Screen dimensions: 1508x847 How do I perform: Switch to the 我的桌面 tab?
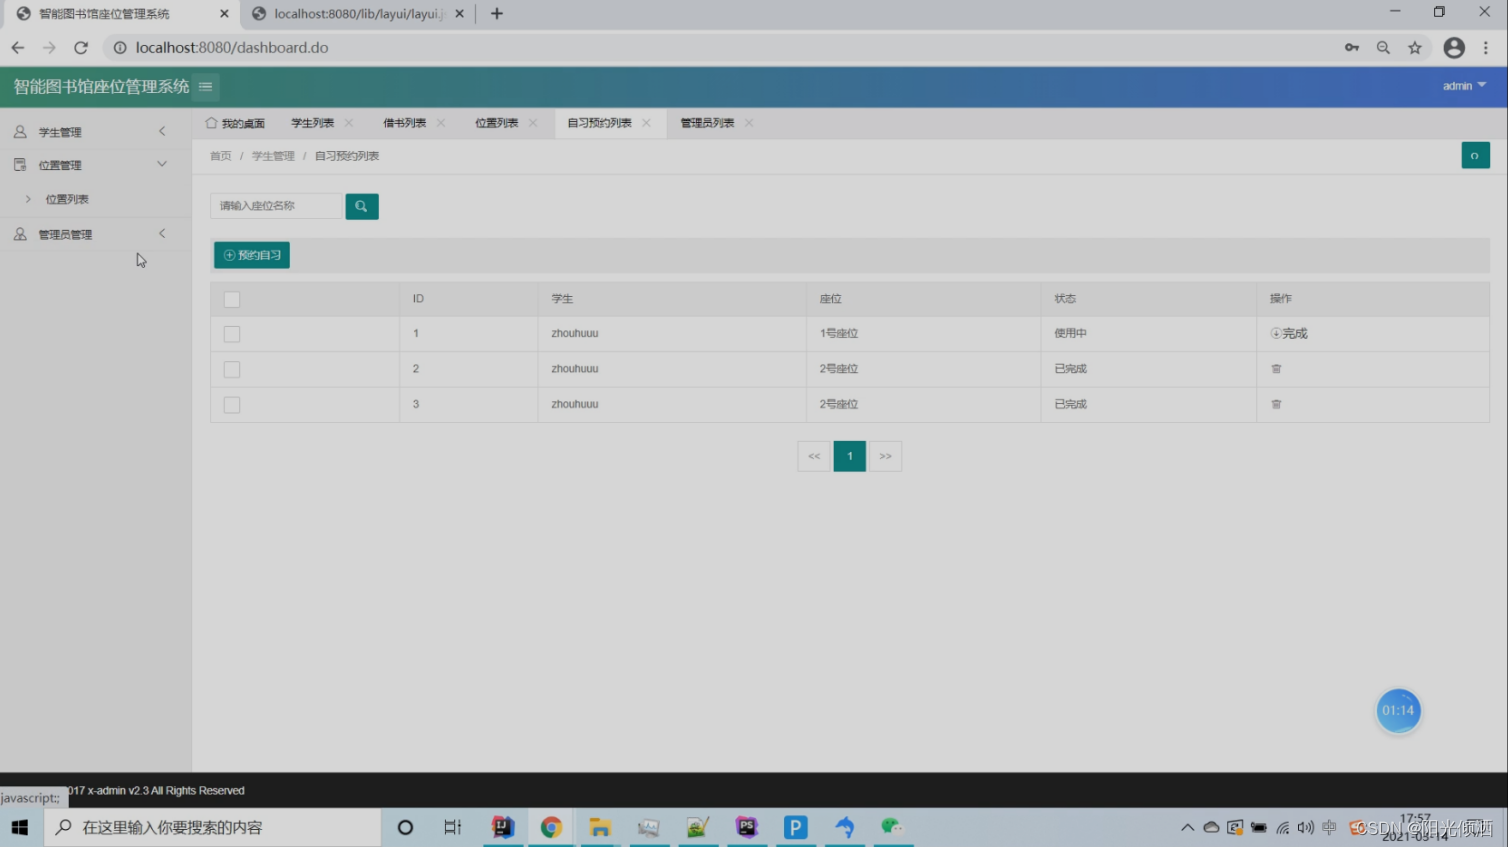(x=236, y=123)
